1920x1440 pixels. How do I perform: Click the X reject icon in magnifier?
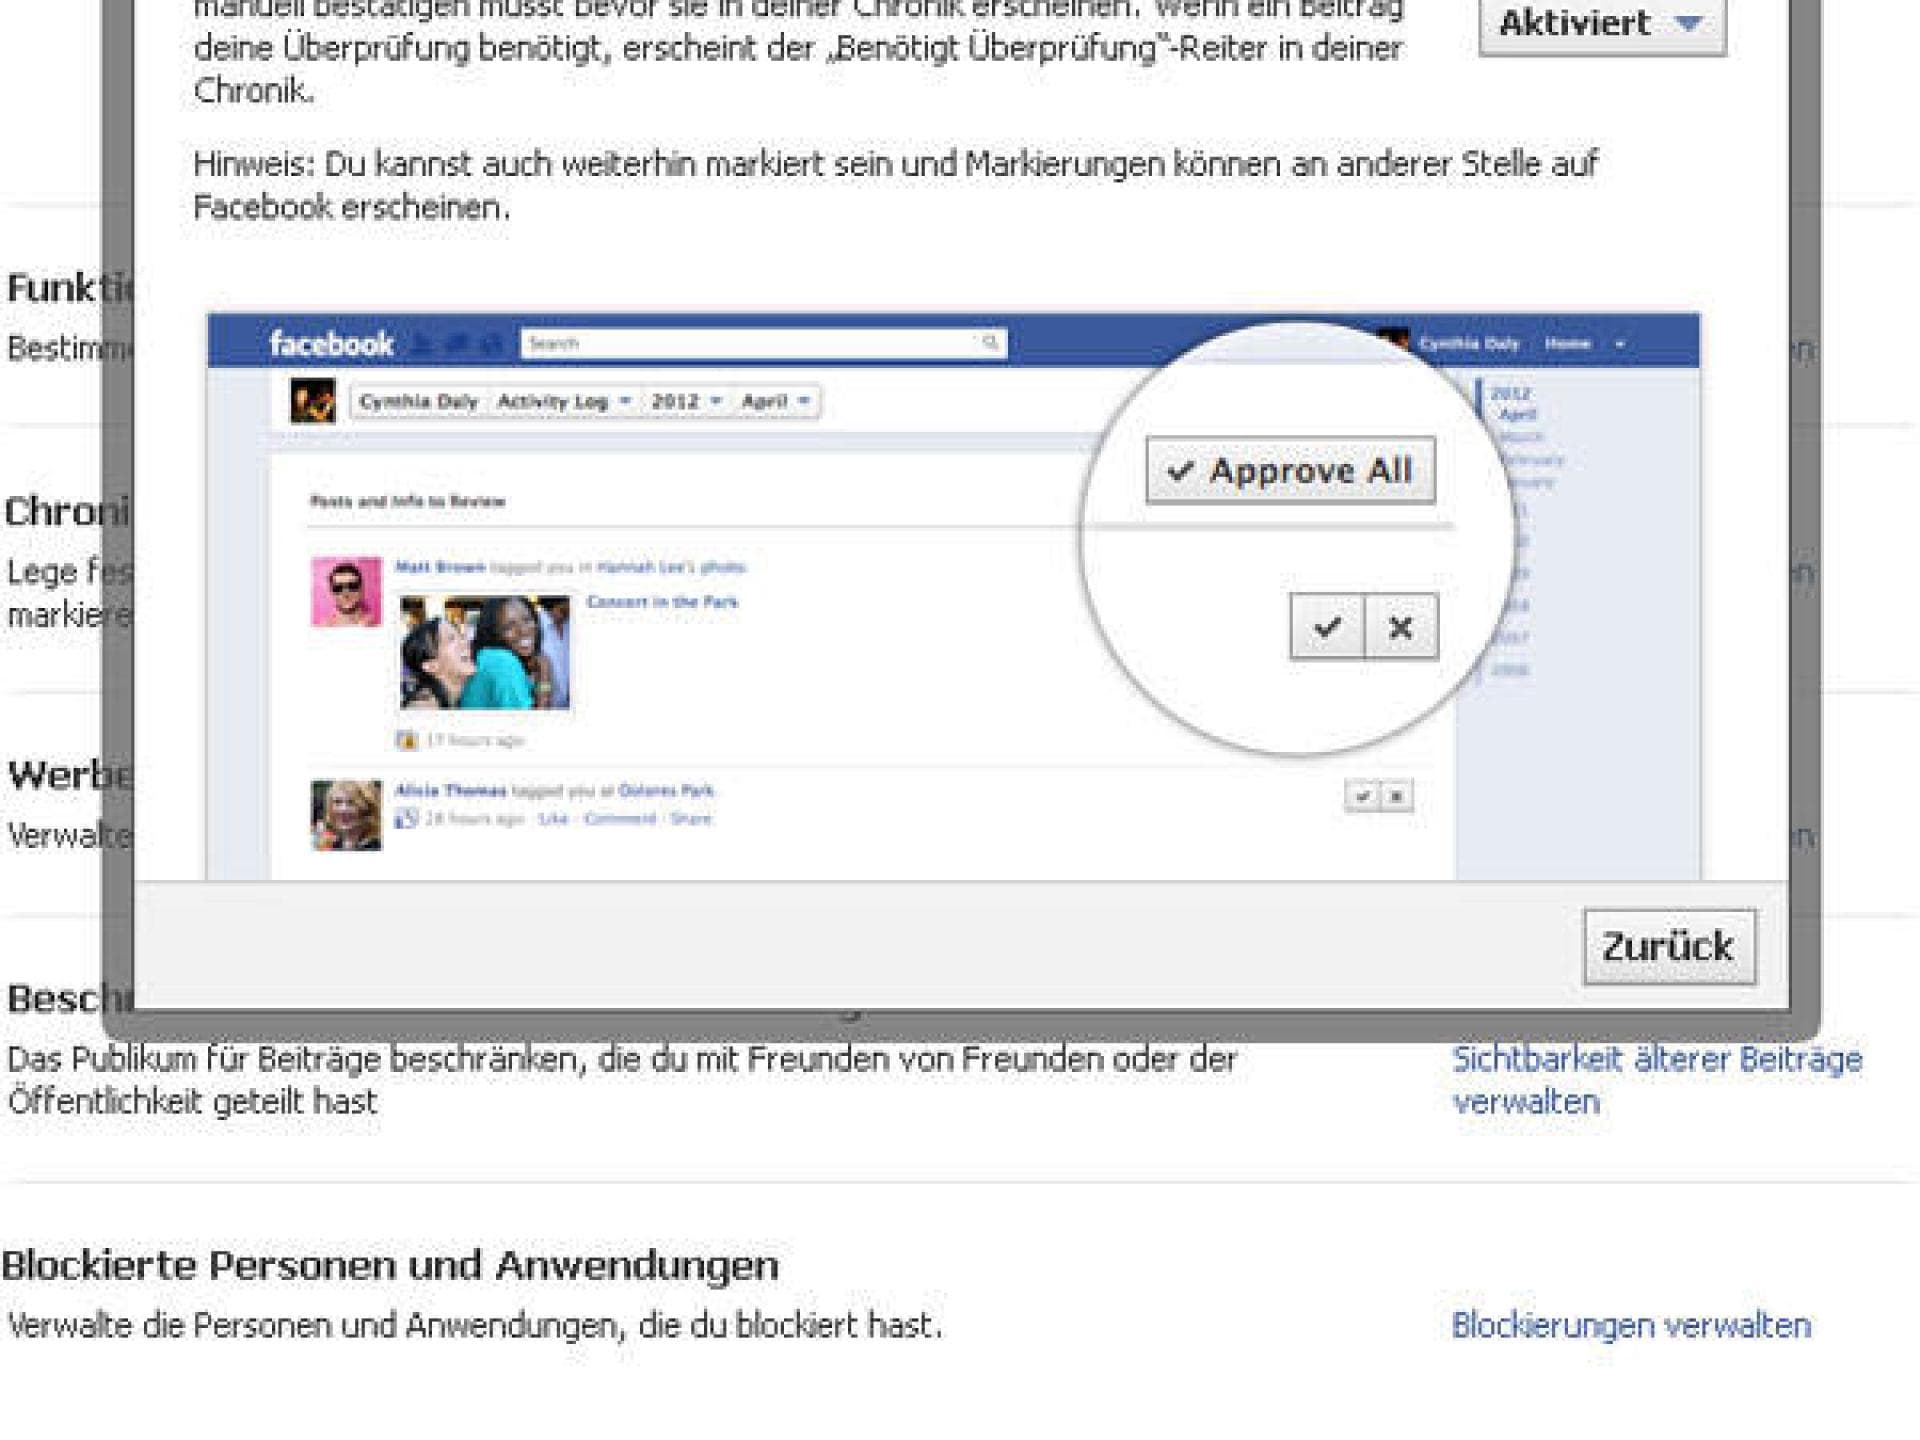pyautogui.click(x=1400, y=627)
